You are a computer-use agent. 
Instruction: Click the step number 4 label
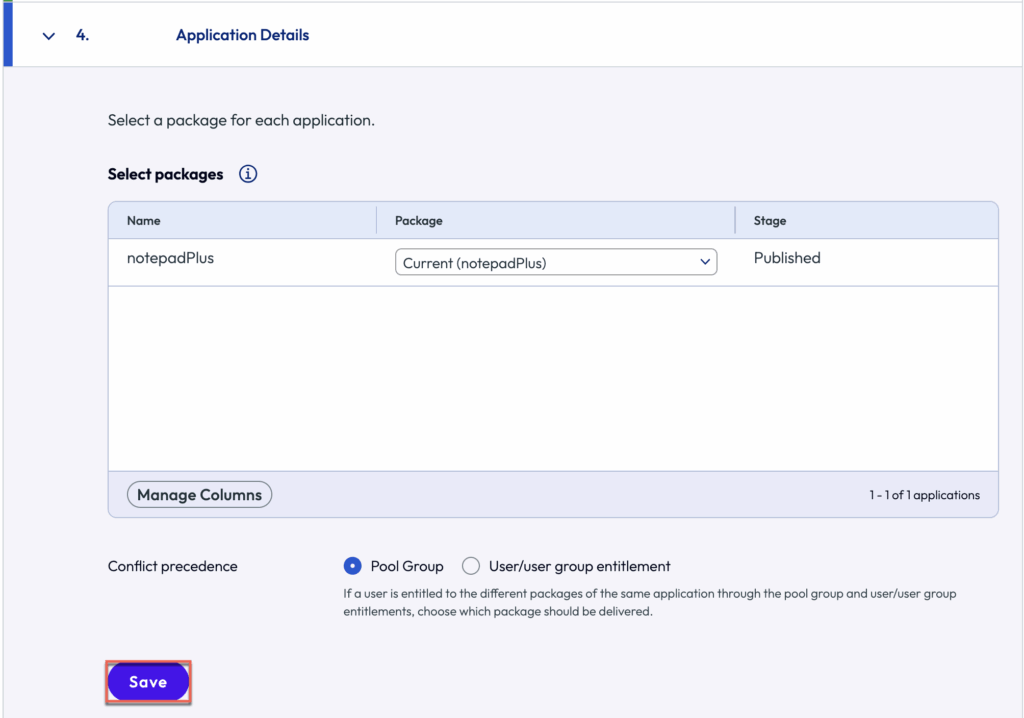point(82,35)
